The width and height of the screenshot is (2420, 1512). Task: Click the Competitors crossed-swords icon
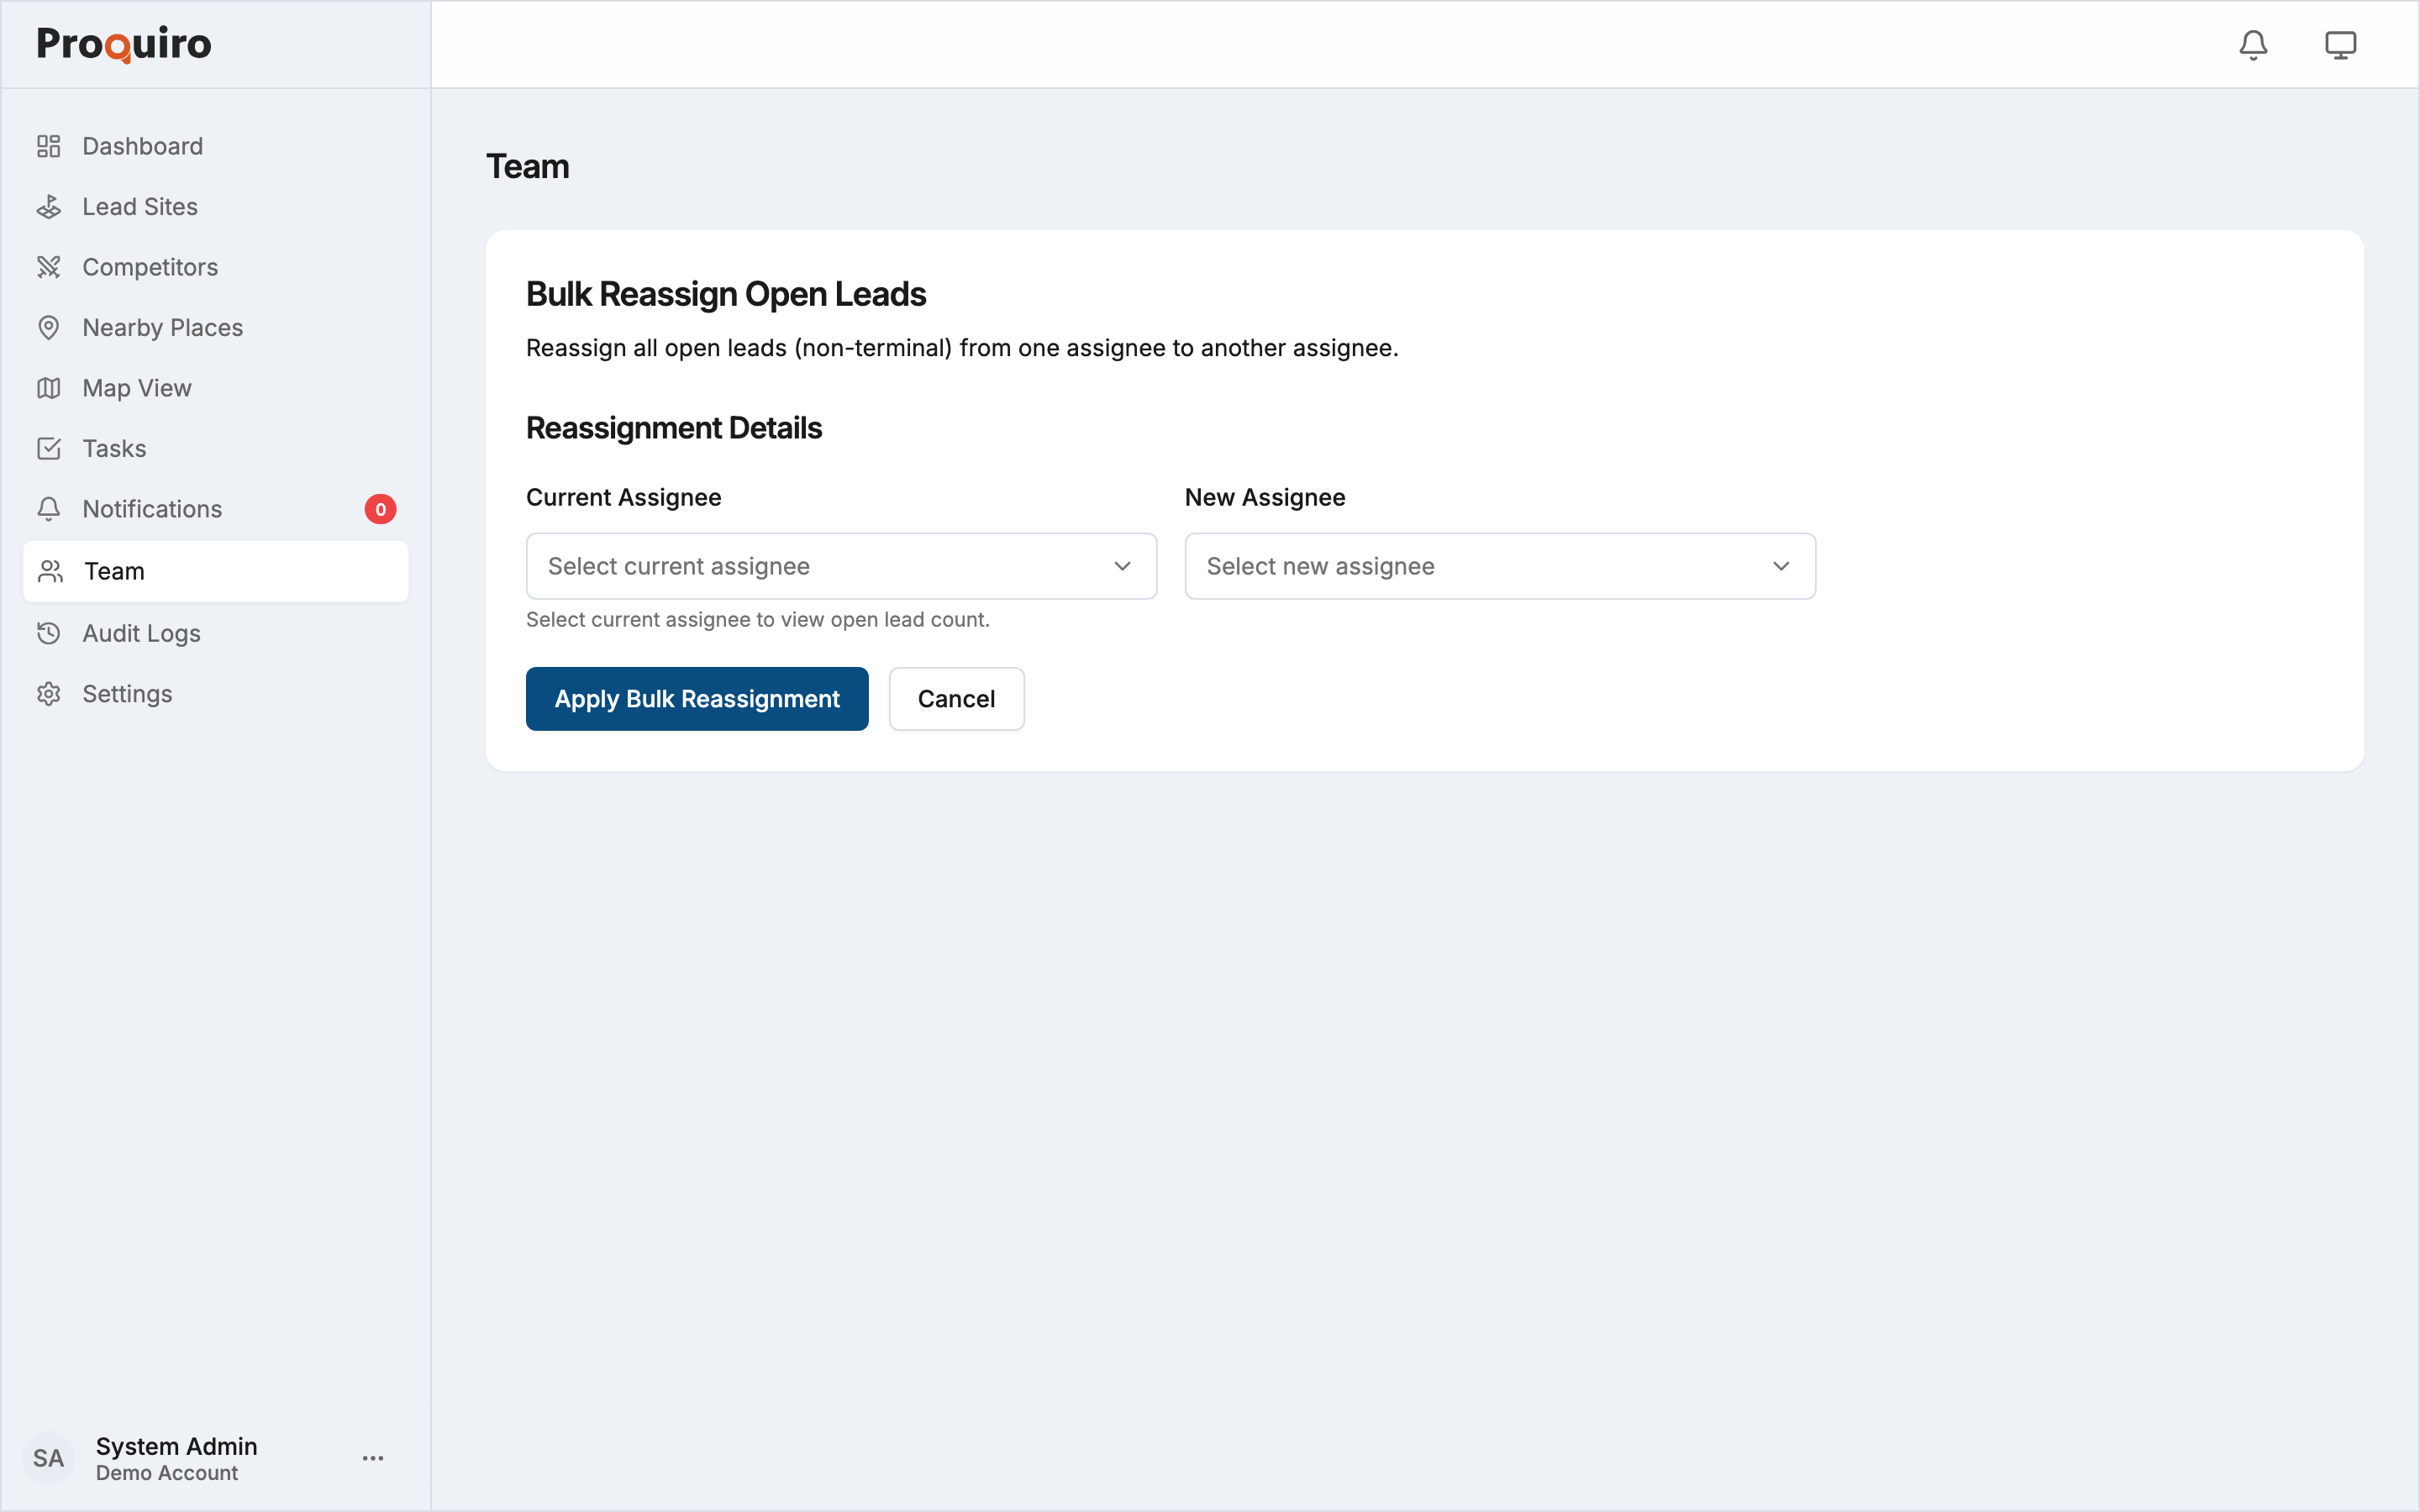(49, 267)
